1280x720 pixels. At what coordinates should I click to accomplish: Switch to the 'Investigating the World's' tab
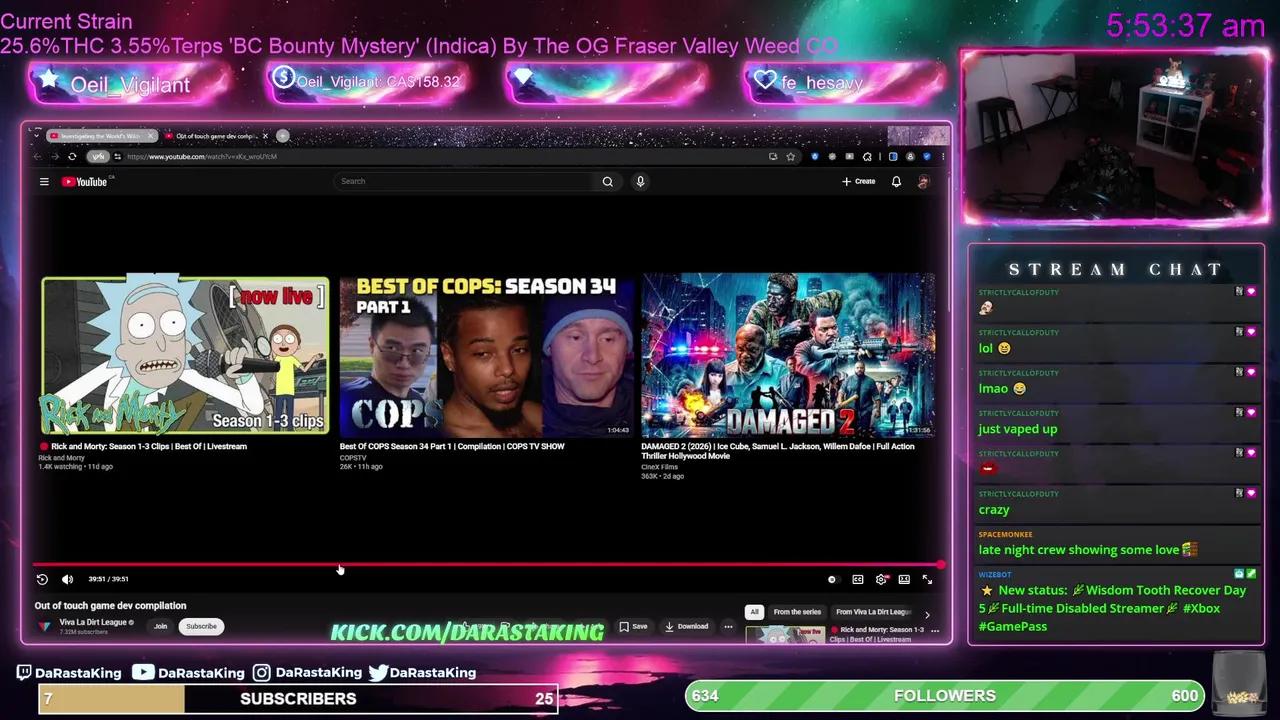tap(102, 135)
